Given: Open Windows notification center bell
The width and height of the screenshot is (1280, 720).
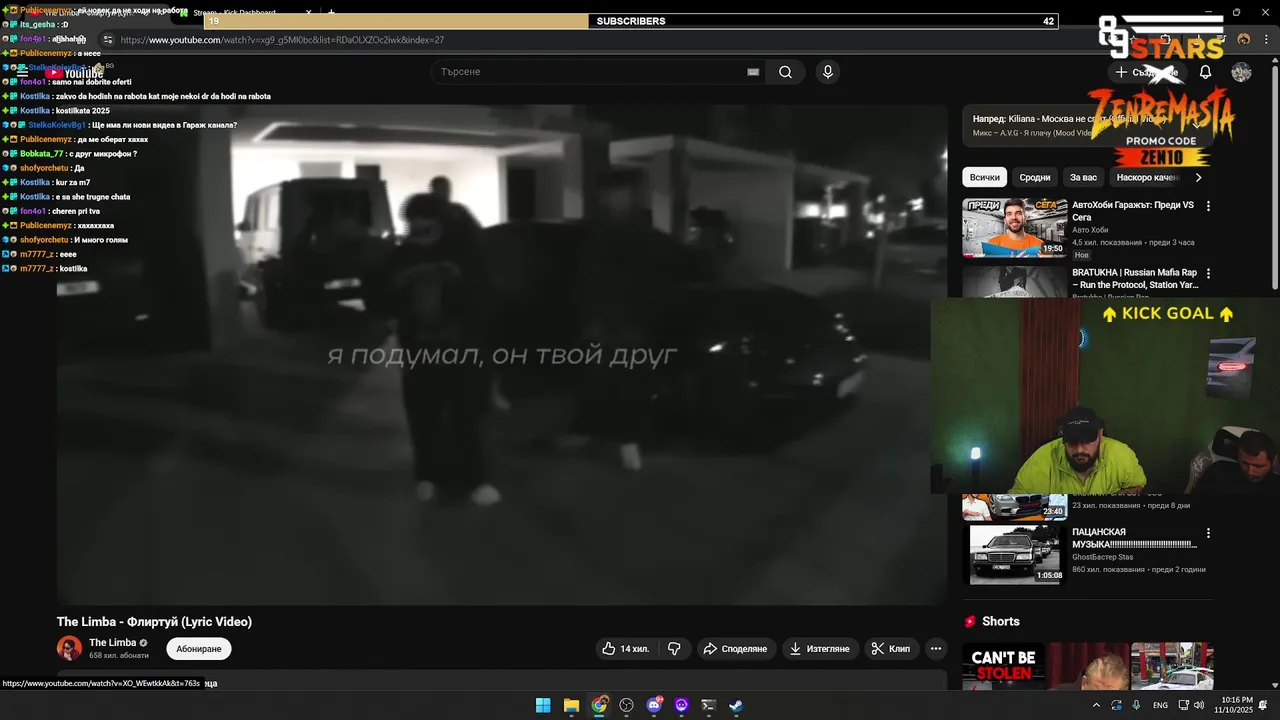Looking at the screenshot, I should 1263,705.
